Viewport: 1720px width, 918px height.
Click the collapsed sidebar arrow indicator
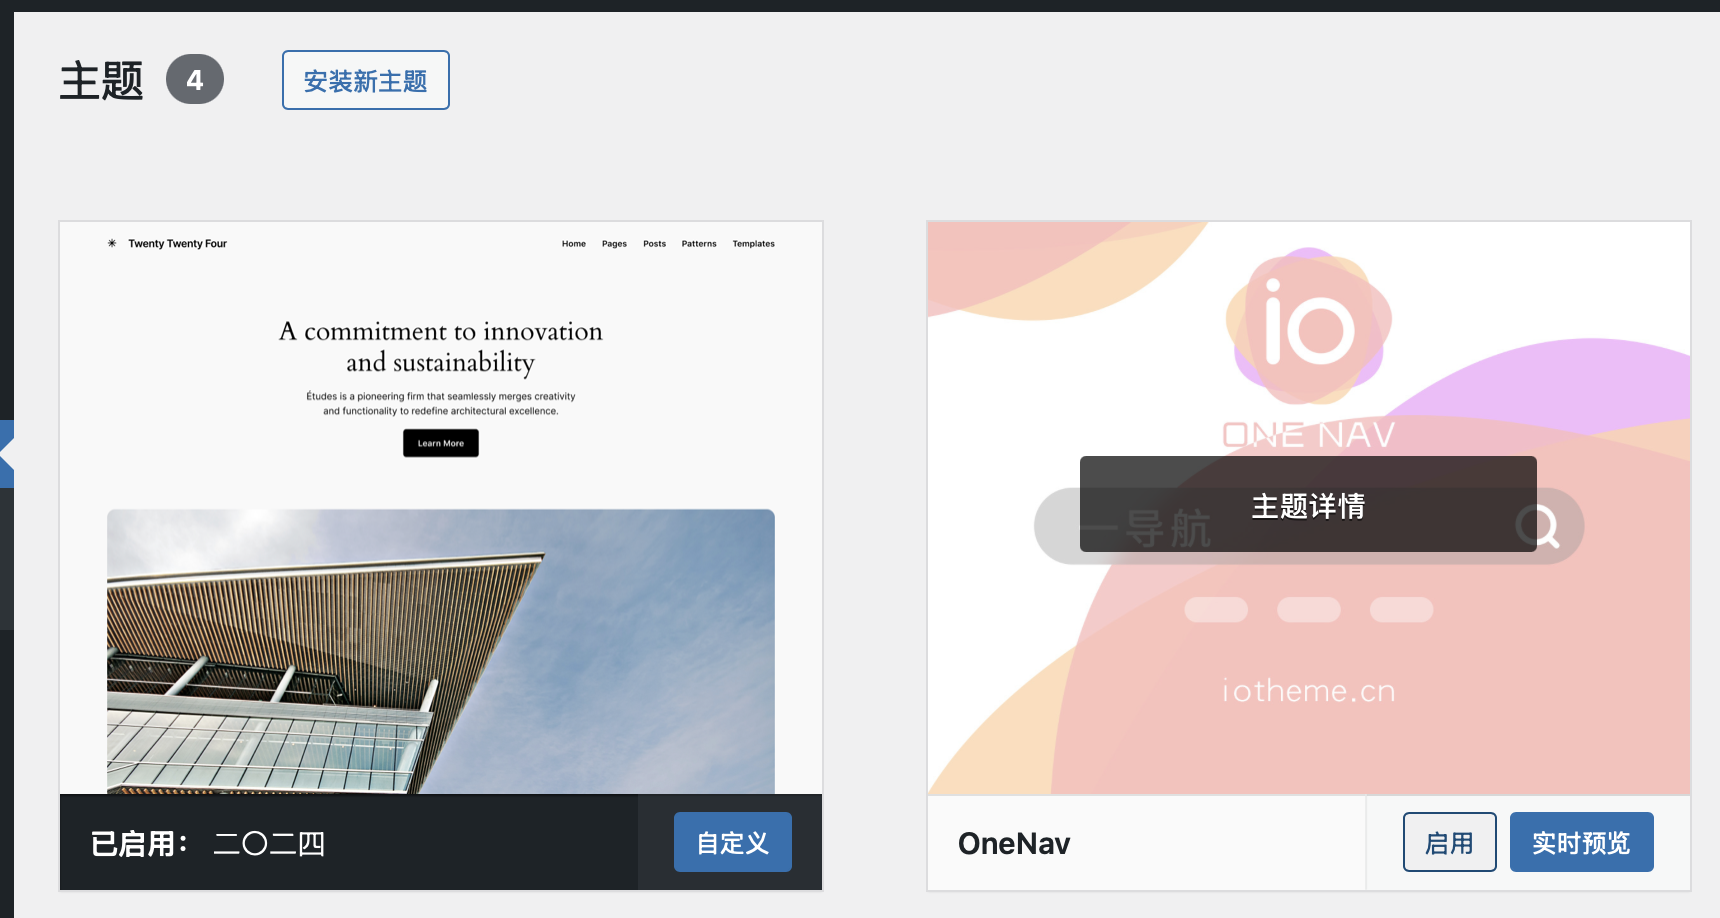(7, 454)
